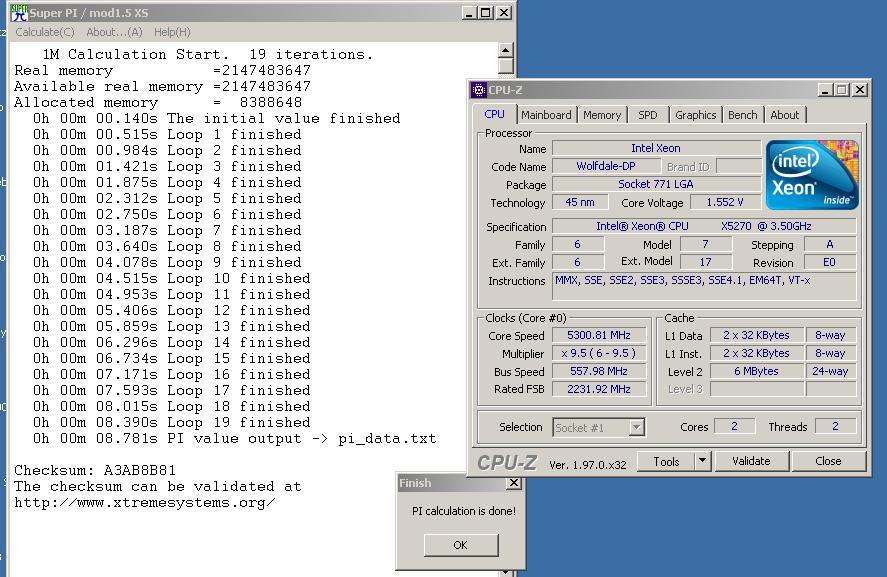
Task: Switch to the Graphics tab
Action: (695, 114)
